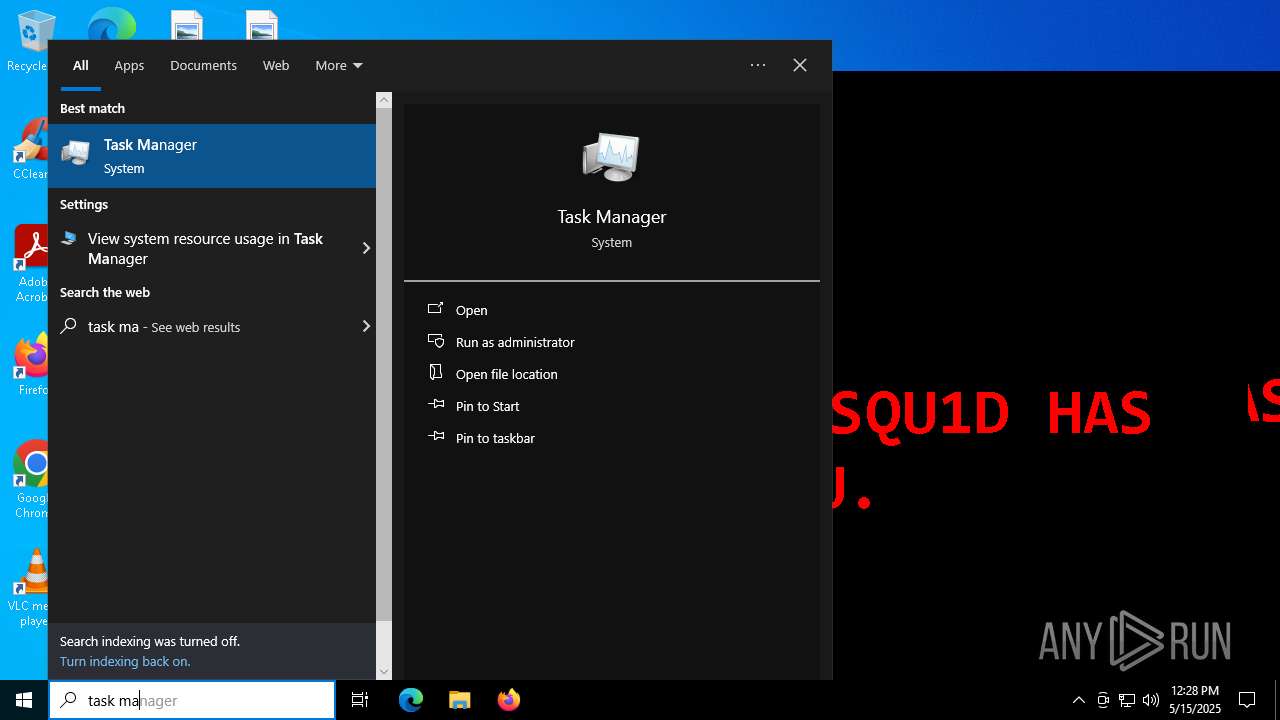
Task: Show hidden tray icons chevron
Action: click(1078, 700)
